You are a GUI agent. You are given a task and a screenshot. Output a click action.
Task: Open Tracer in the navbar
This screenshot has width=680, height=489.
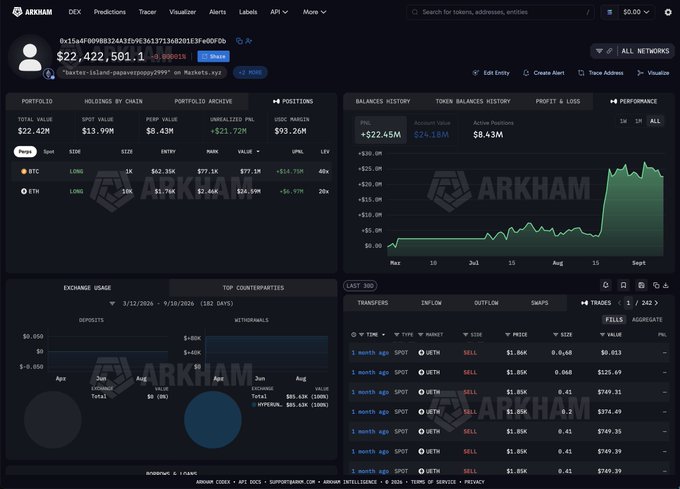pos(147,12)
